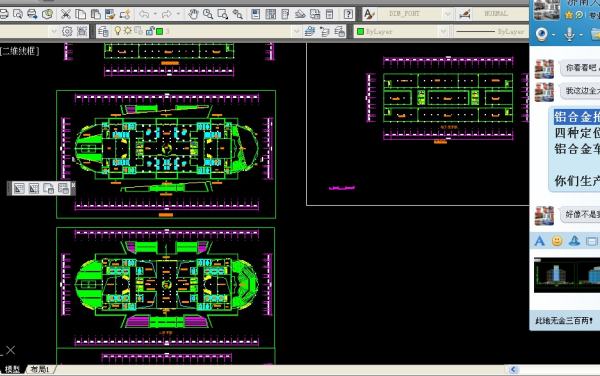Switch to the 布局1 layout tab

[x=40, y=369]
